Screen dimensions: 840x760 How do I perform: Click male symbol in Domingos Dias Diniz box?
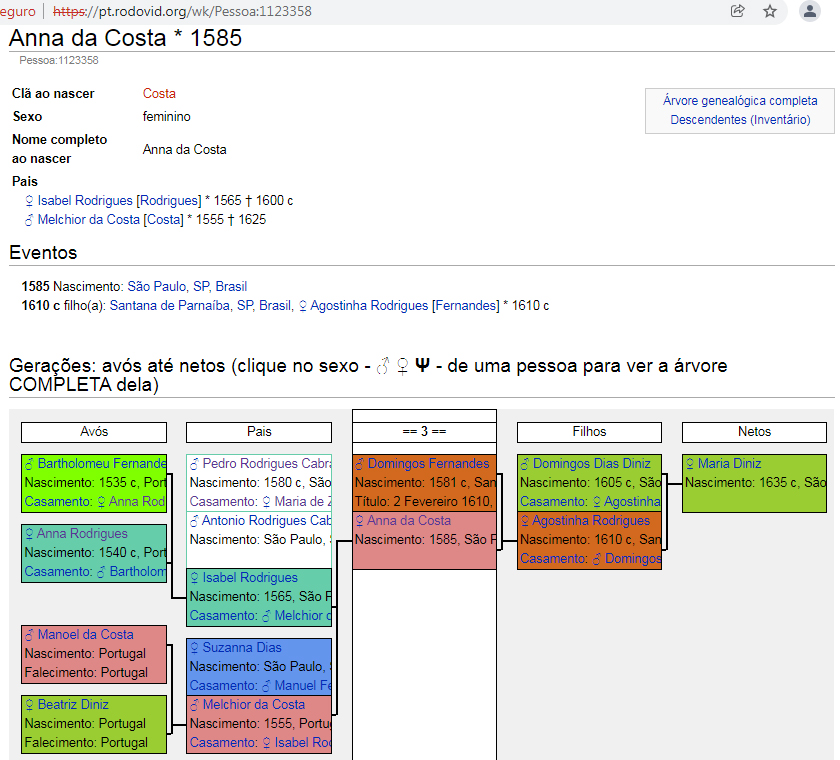[525, 464]
